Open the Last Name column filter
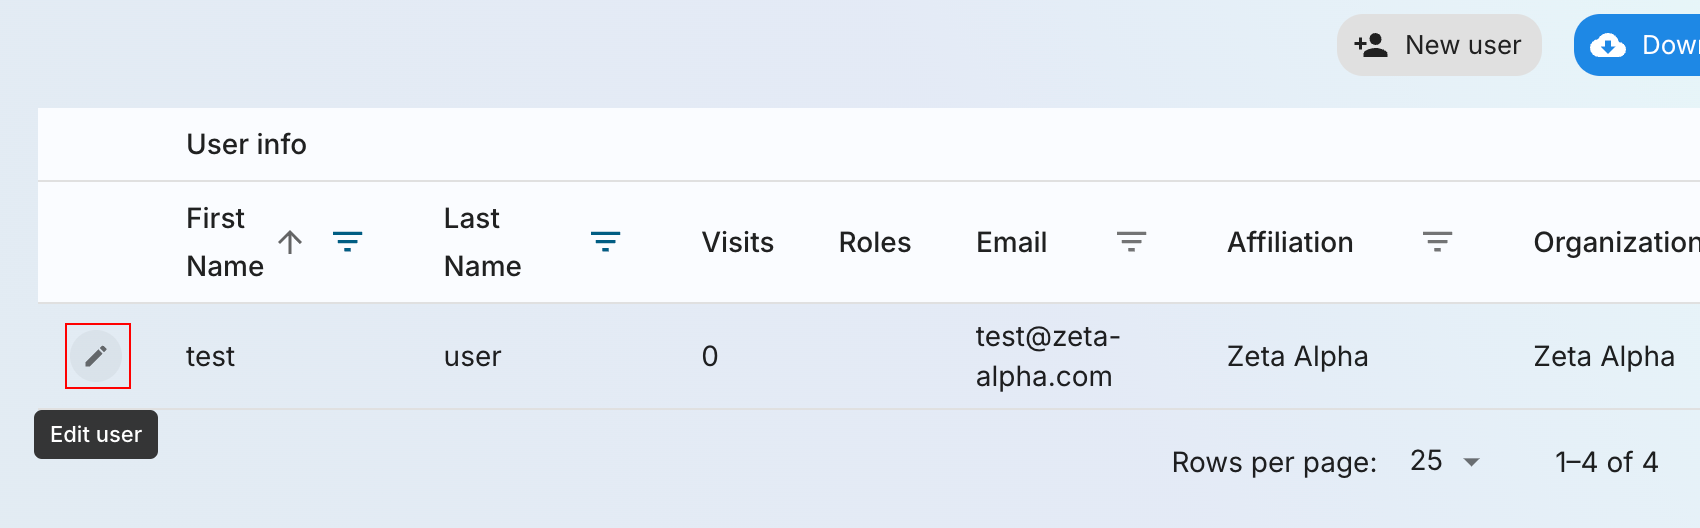This screenshot has height=528, width=1700. (605, 242)
